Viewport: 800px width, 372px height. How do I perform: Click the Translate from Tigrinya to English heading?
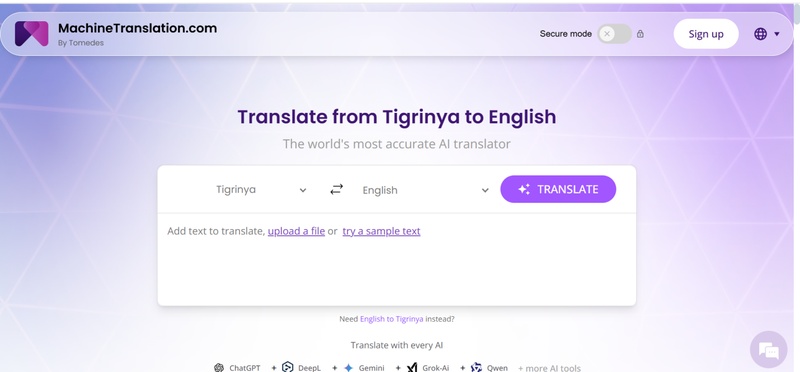(396, 117)
